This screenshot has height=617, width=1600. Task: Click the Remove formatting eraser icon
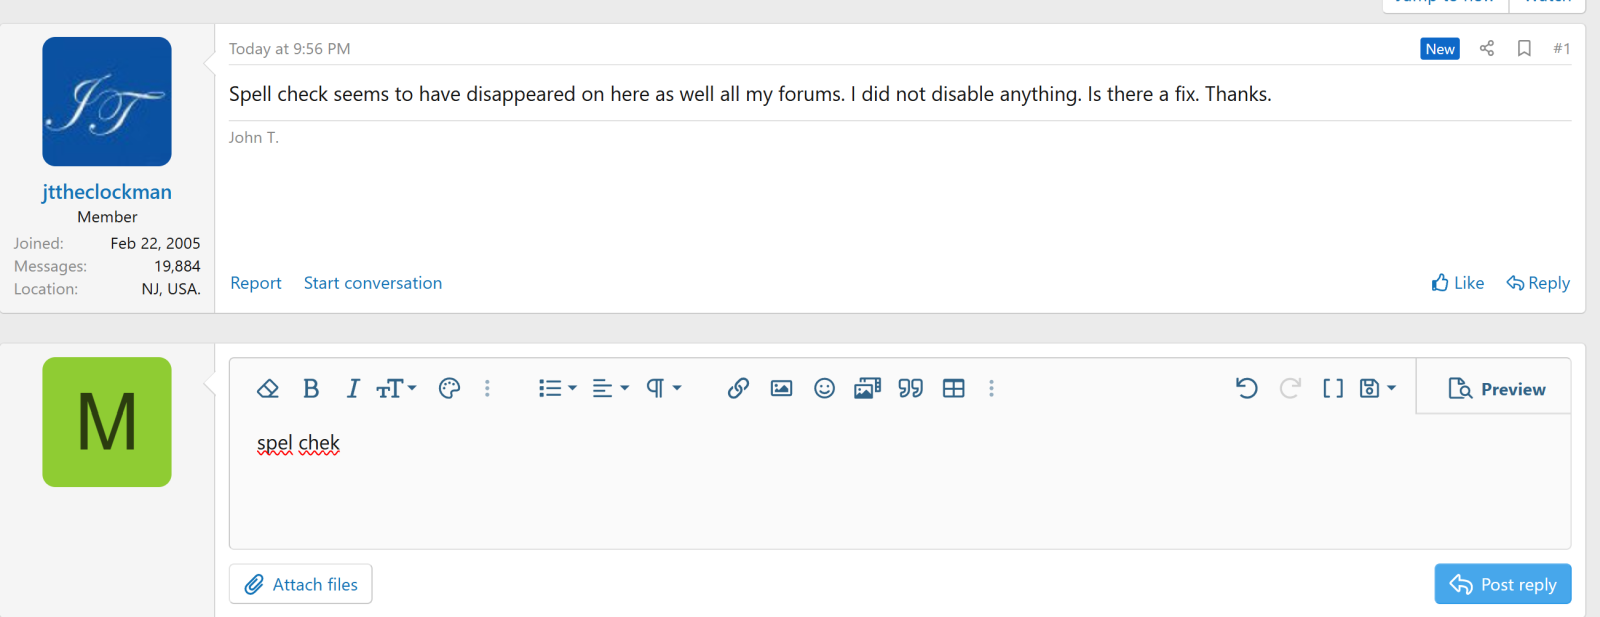click(x=268, y=388)
